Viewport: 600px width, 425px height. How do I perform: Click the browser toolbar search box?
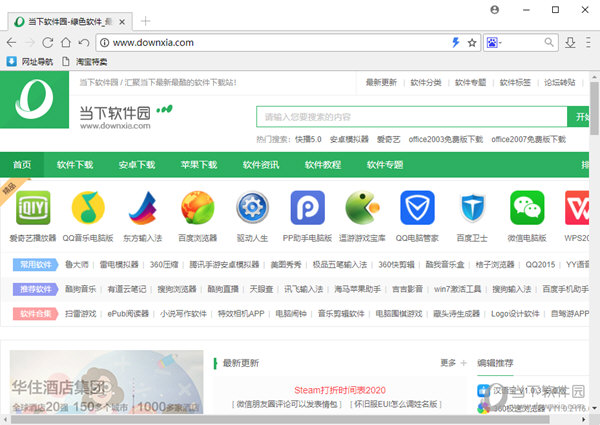[x=523, y=42]
